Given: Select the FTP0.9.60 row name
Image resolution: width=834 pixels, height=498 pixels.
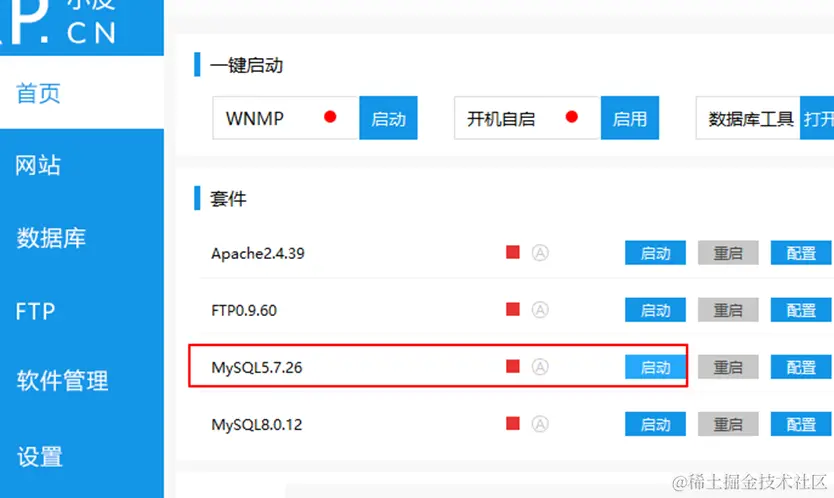Looking at the screenshot, I should [244, 310].
